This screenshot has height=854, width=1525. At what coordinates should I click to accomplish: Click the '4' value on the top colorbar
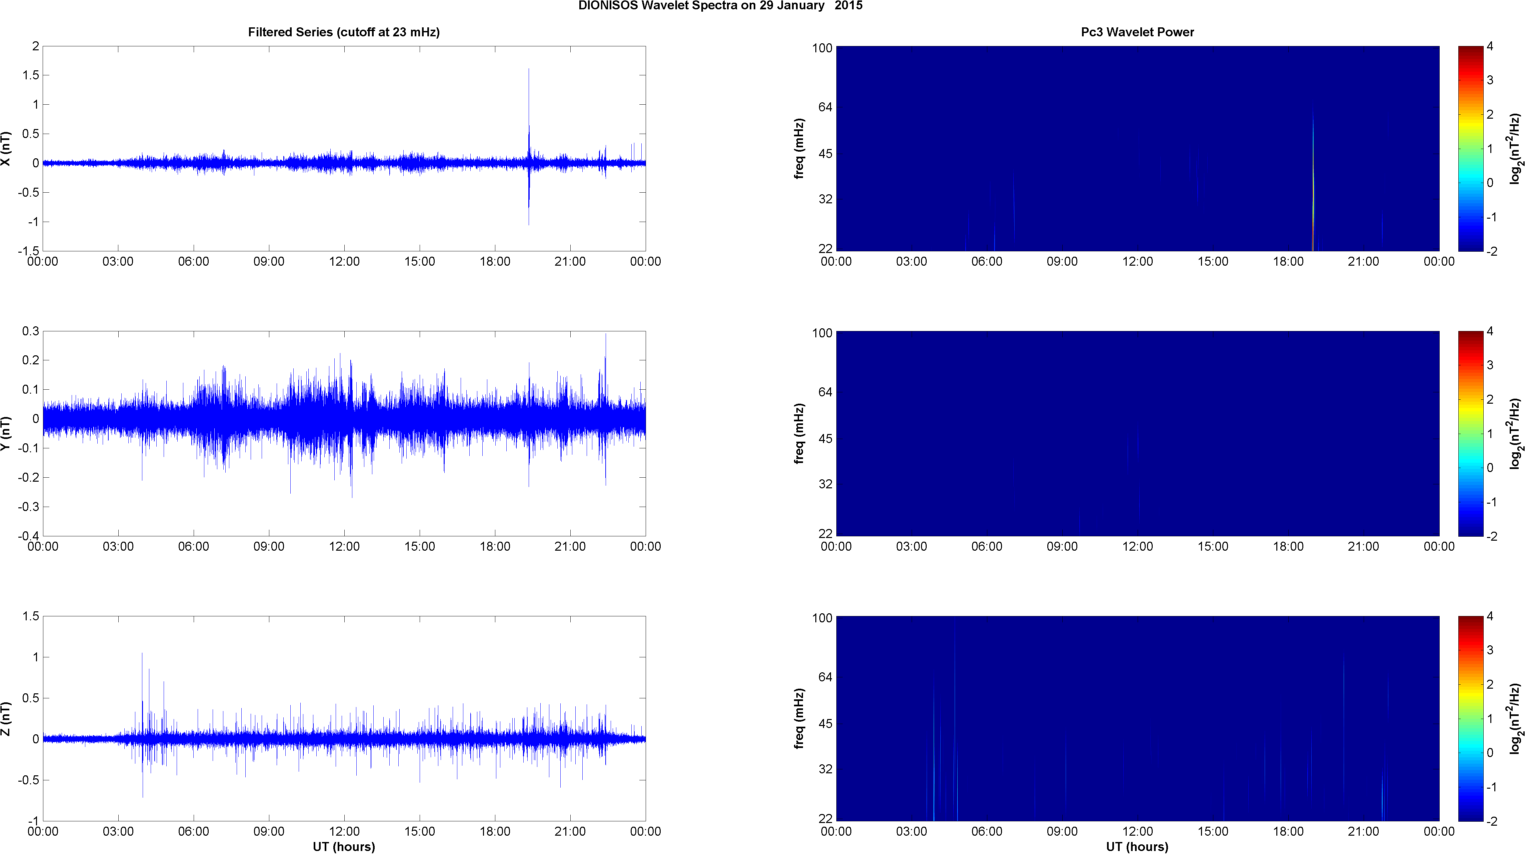coord(1490,46)
